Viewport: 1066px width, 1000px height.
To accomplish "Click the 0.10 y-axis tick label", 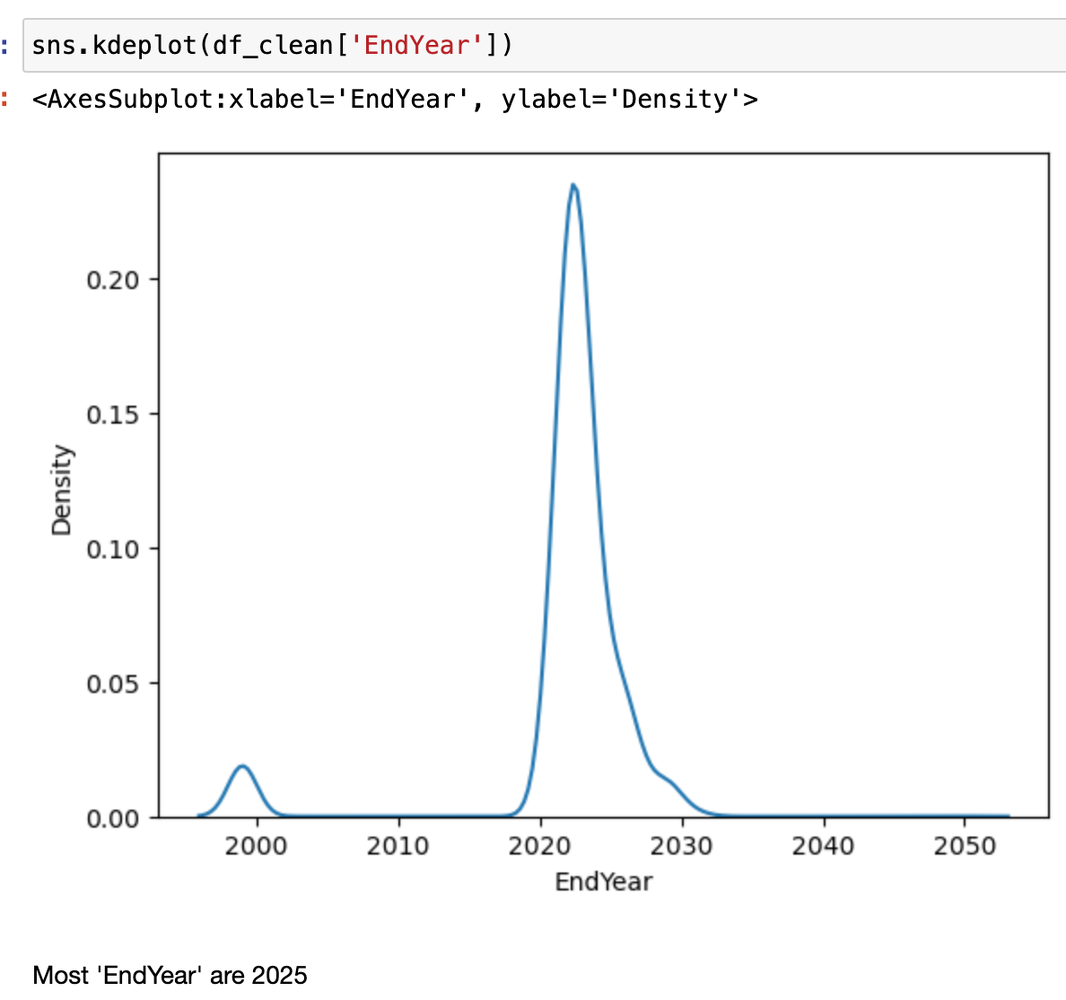I will click(x=112, y=549).
